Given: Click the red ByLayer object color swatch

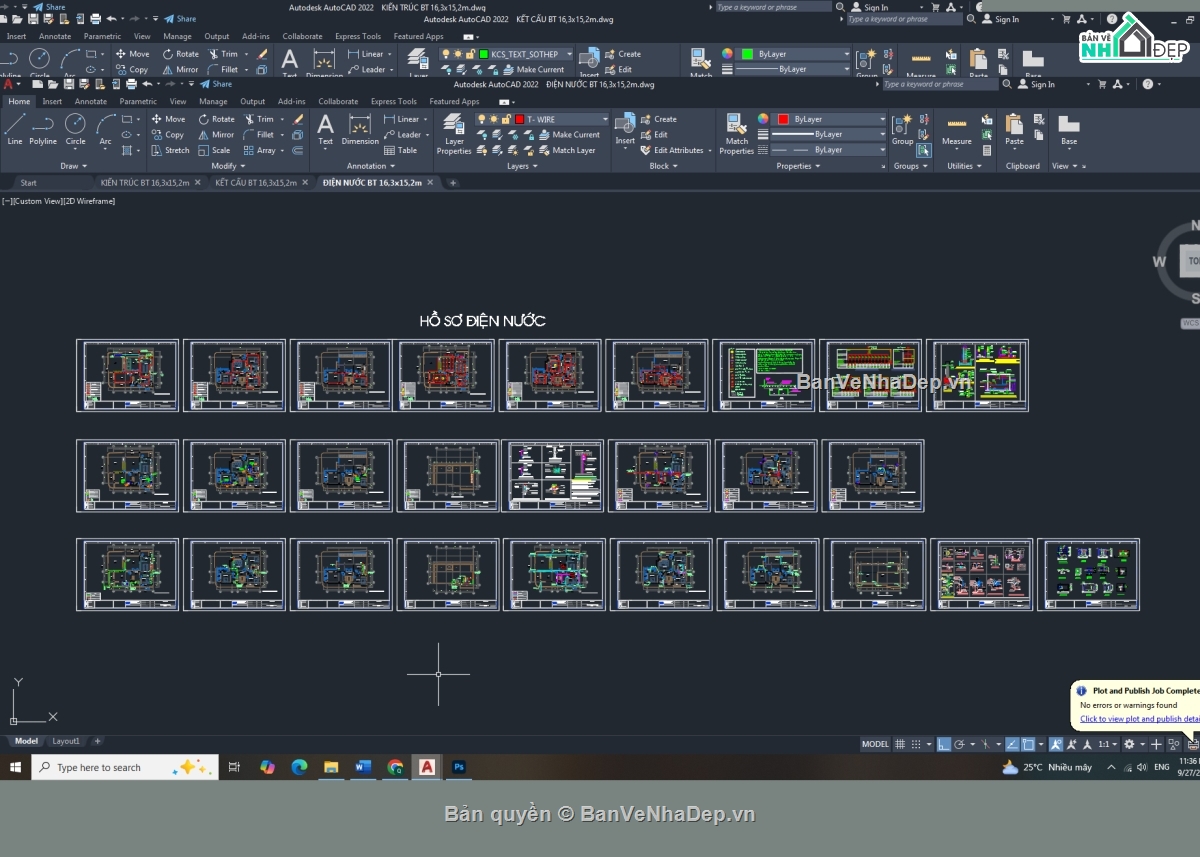Looking at the screenshot, I should click(x=783, y=119).
